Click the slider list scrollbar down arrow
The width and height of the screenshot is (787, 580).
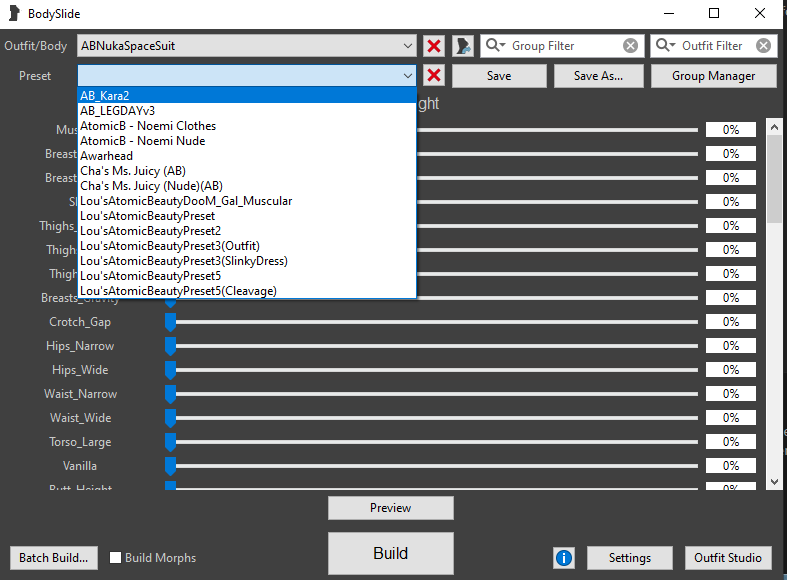click(x=774, y=482)
